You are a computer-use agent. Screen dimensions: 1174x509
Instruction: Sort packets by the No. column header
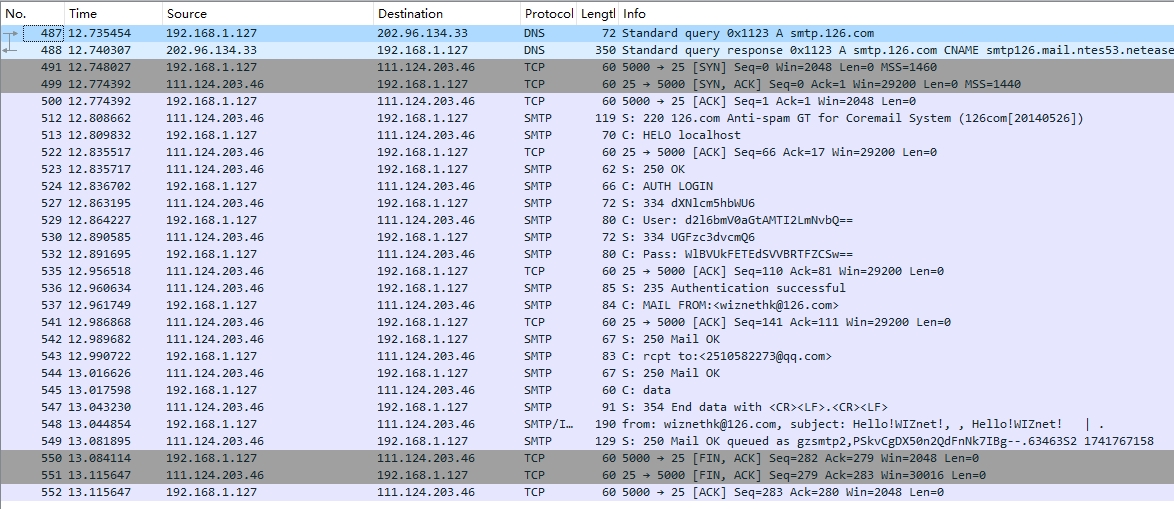pos(30,14)
